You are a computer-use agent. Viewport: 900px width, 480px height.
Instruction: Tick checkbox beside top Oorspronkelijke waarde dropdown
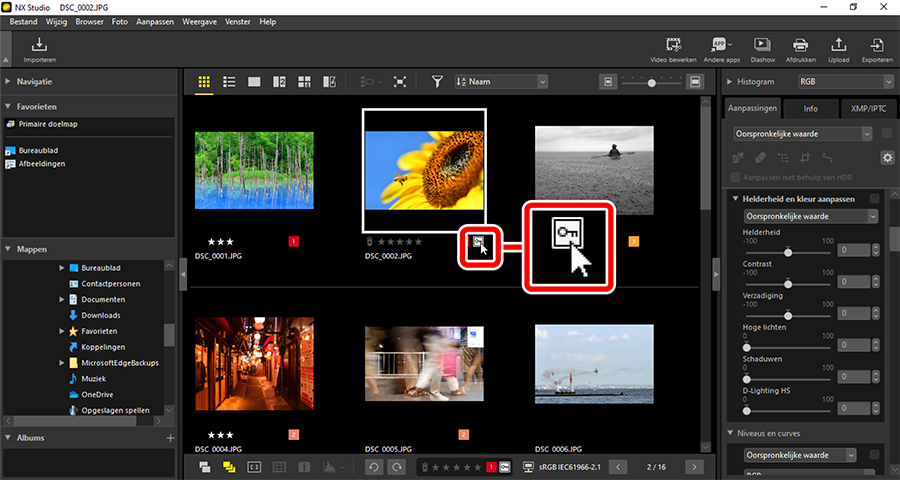coord(887,134)
